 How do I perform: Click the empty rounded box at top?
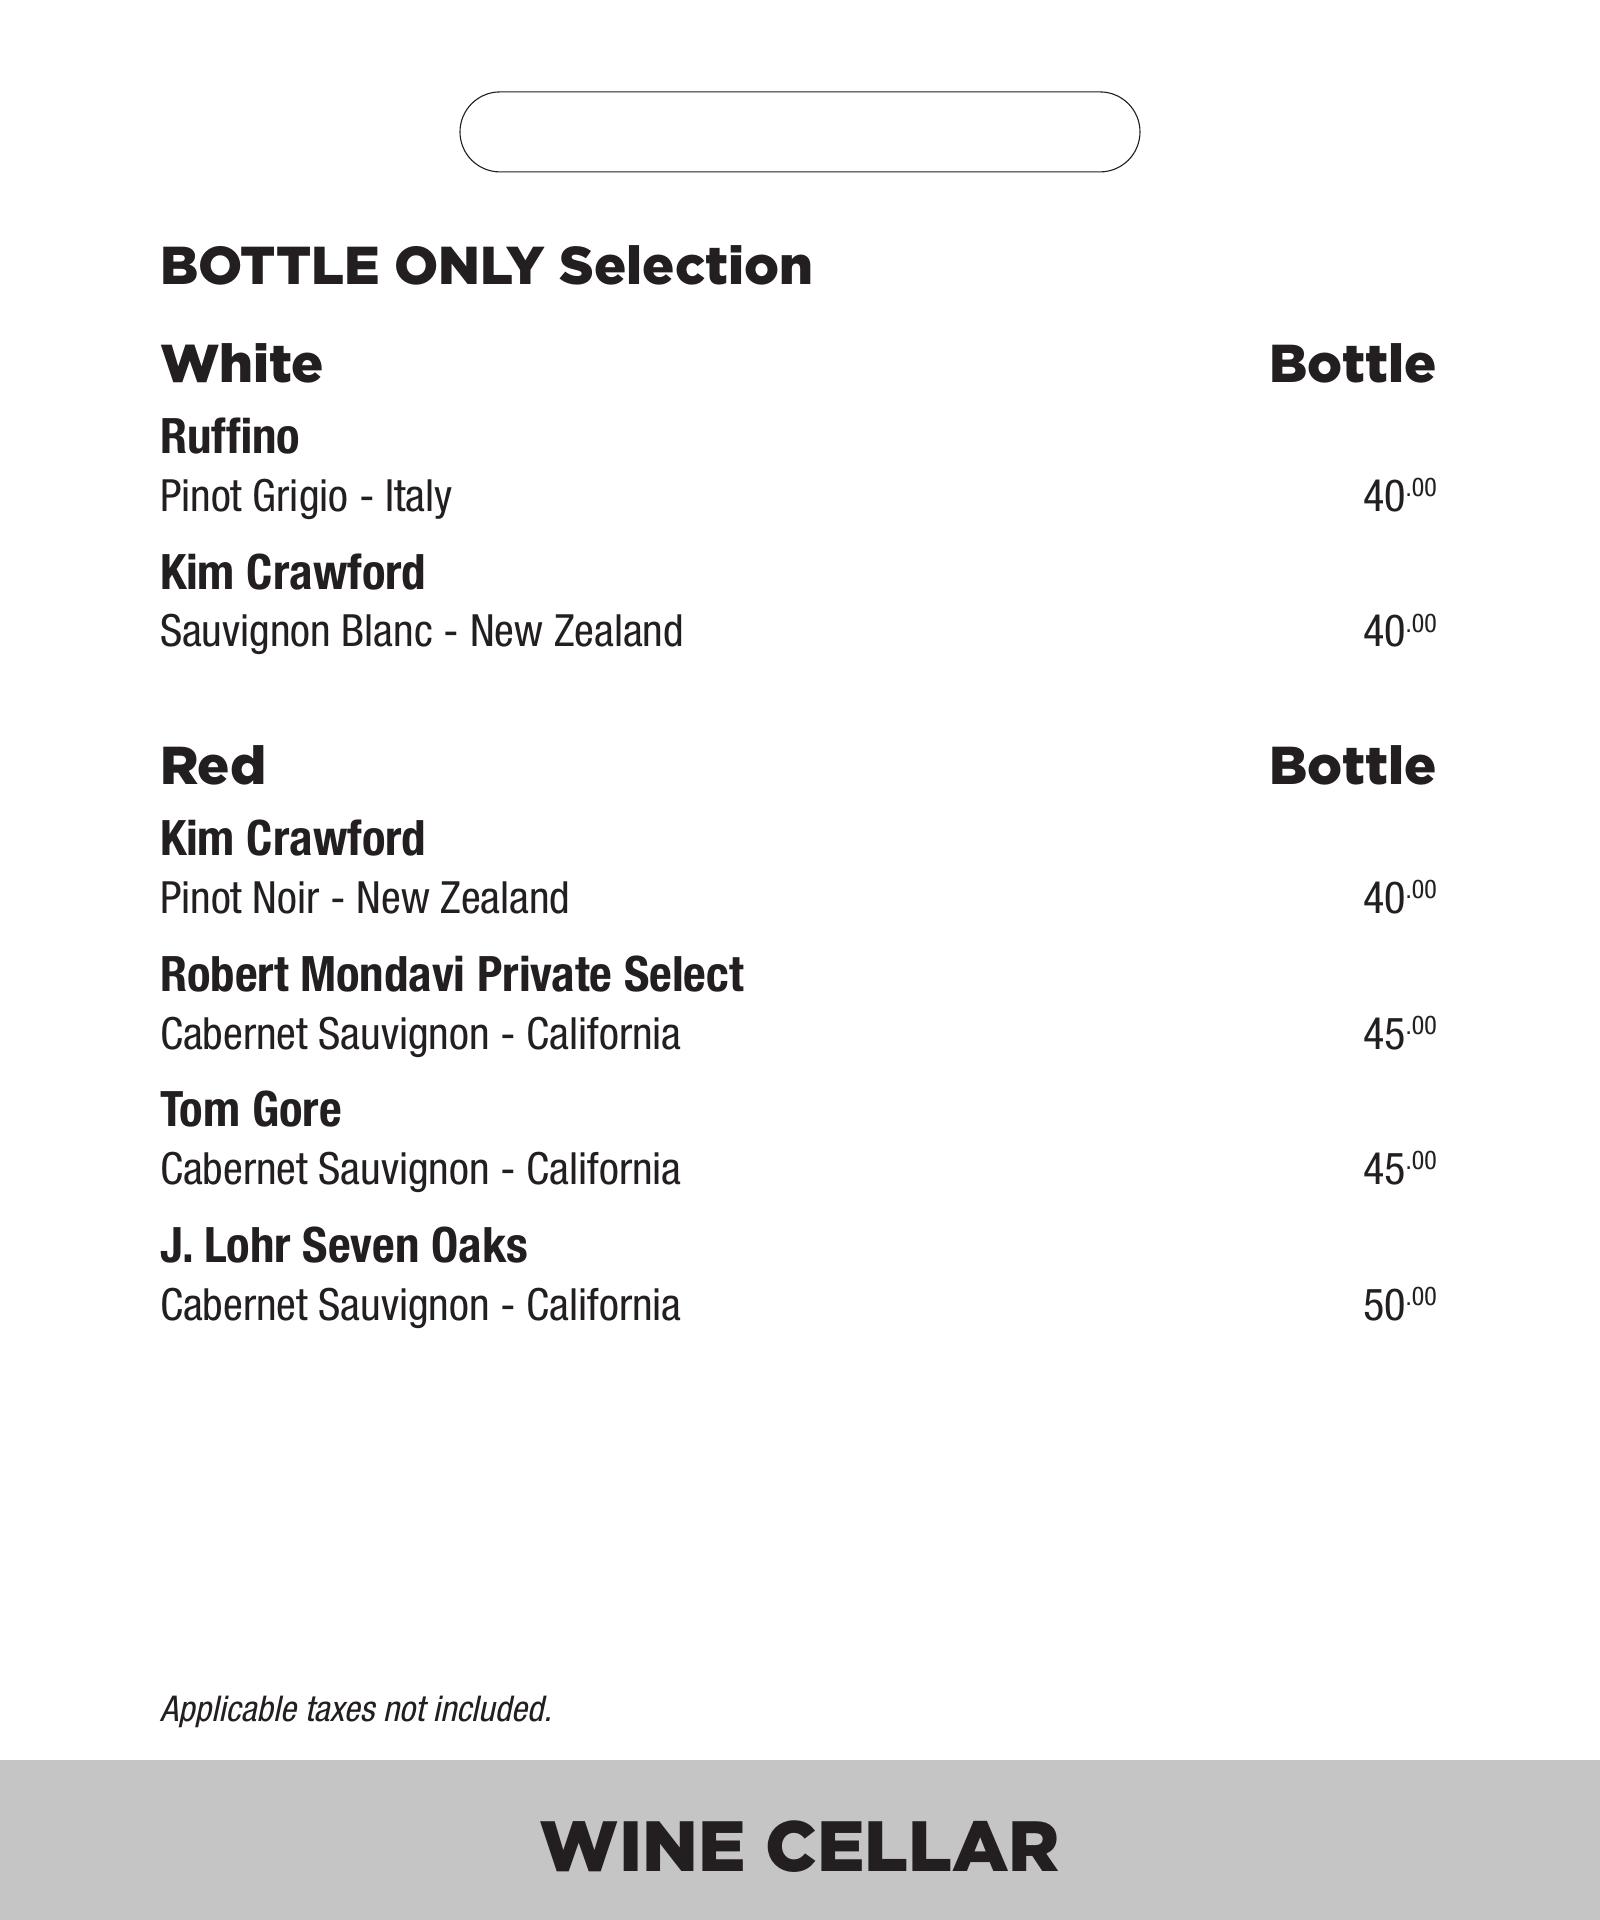(x=799, y=132)
